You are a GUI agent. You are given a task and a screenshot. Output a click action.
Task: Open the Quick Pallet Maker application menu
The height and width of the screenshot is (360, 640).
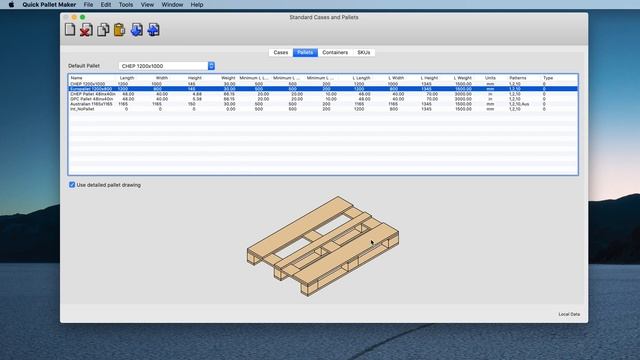(49, 4)
